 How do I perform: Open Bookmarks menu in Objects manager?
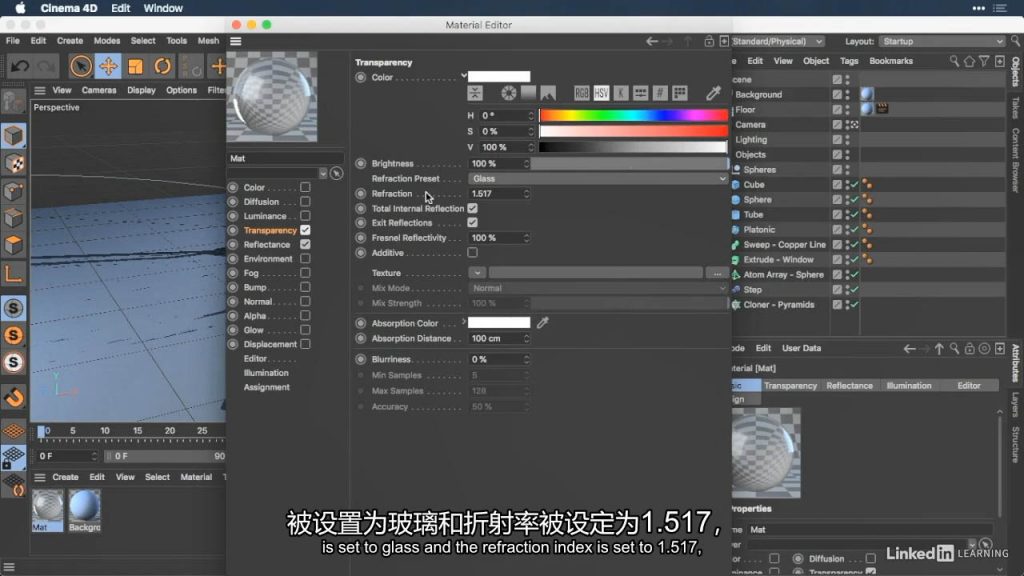click(x=891, y=61)
